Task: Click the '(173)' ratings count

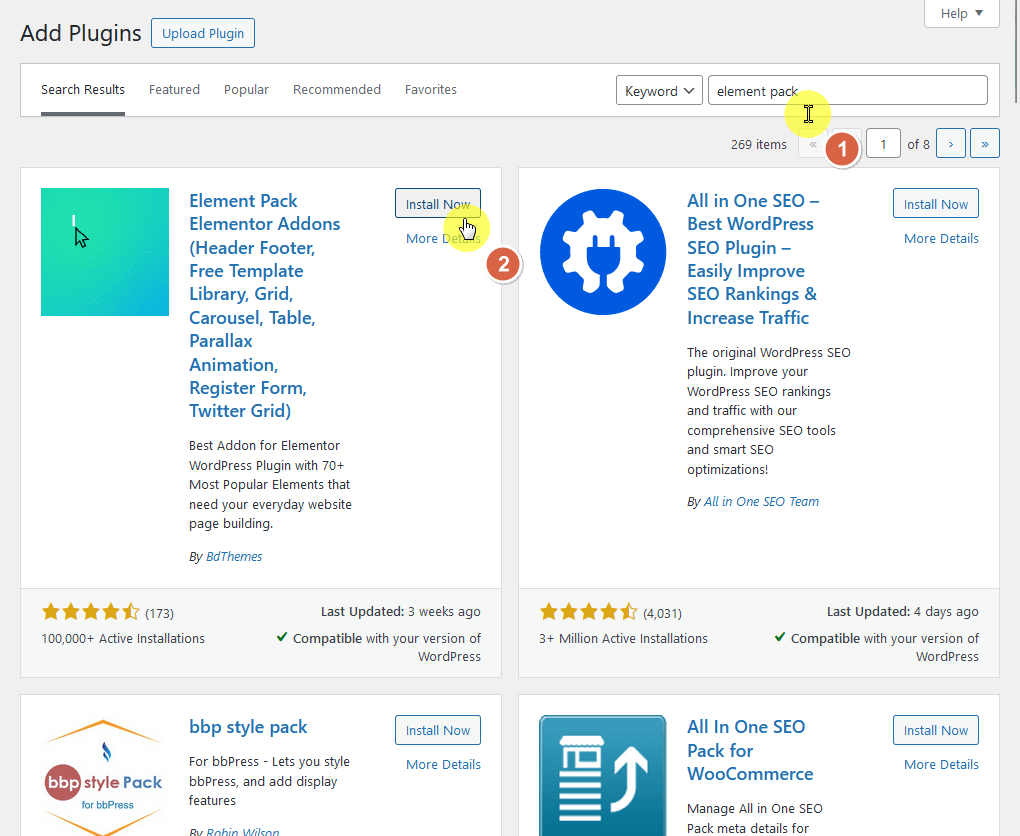Action: pyautogui.click(x=159, y=613)
